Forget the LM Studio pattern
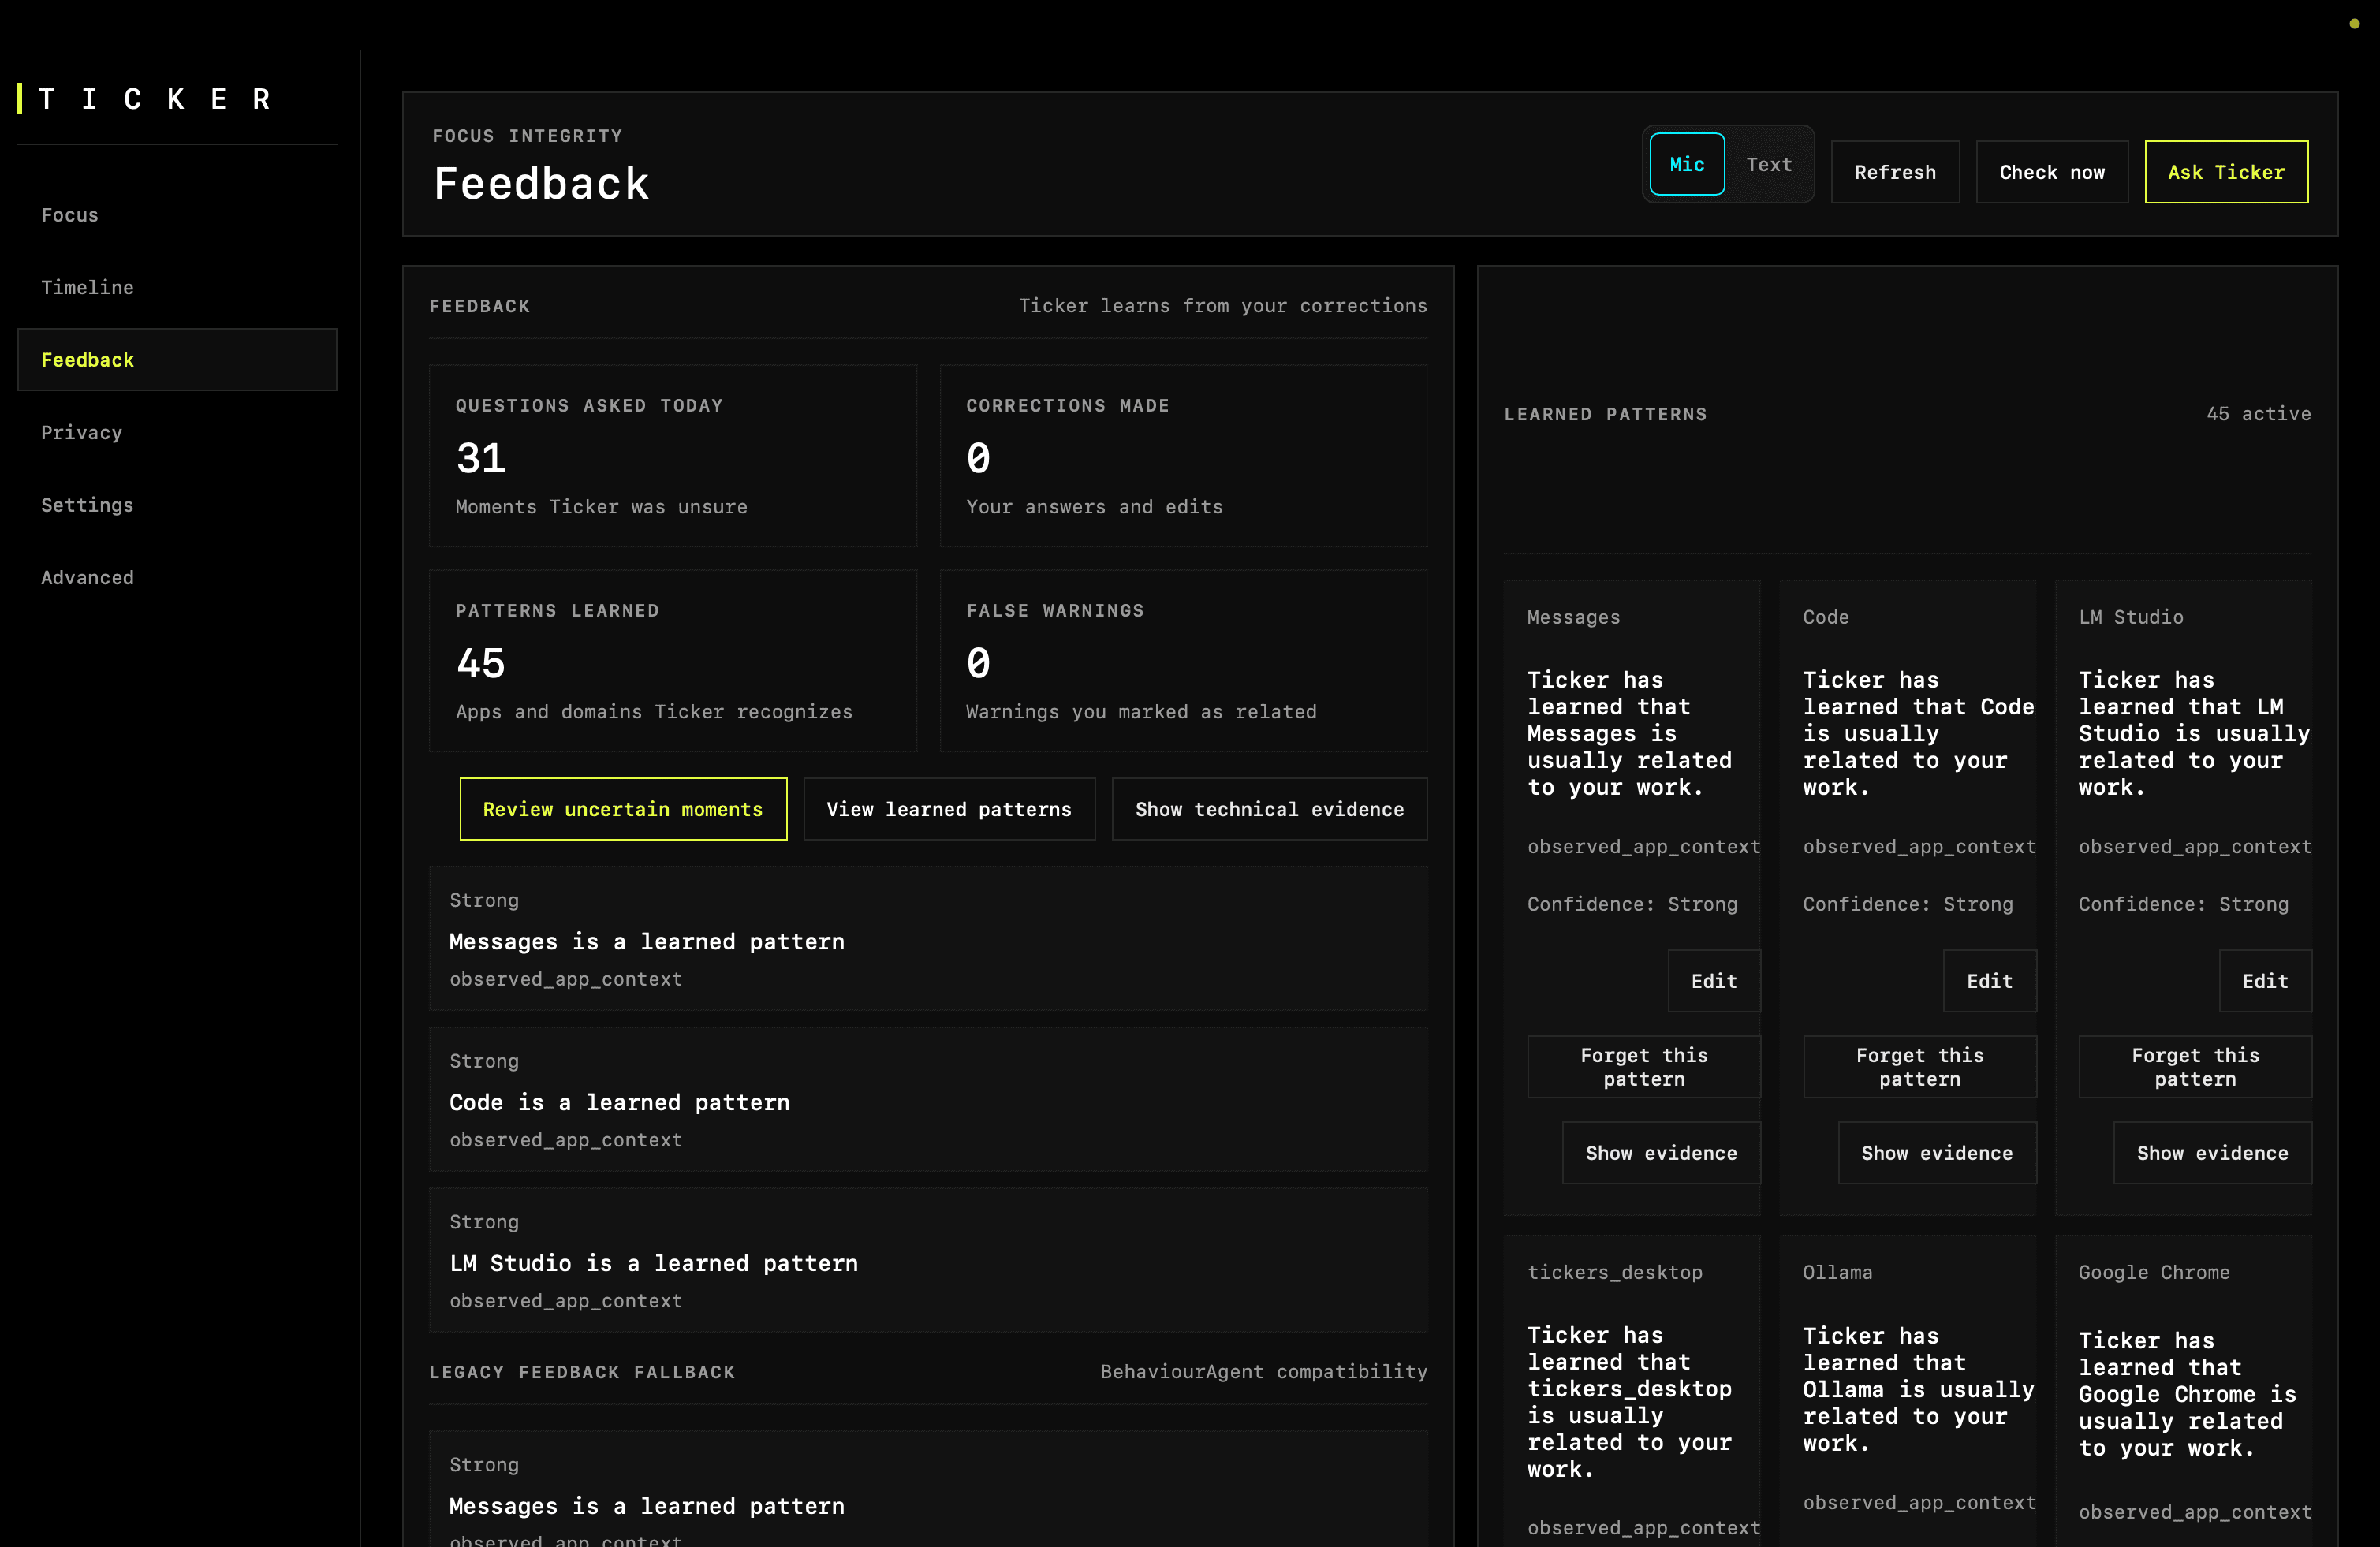 pyautogui.click(x=2195, y=1067)
